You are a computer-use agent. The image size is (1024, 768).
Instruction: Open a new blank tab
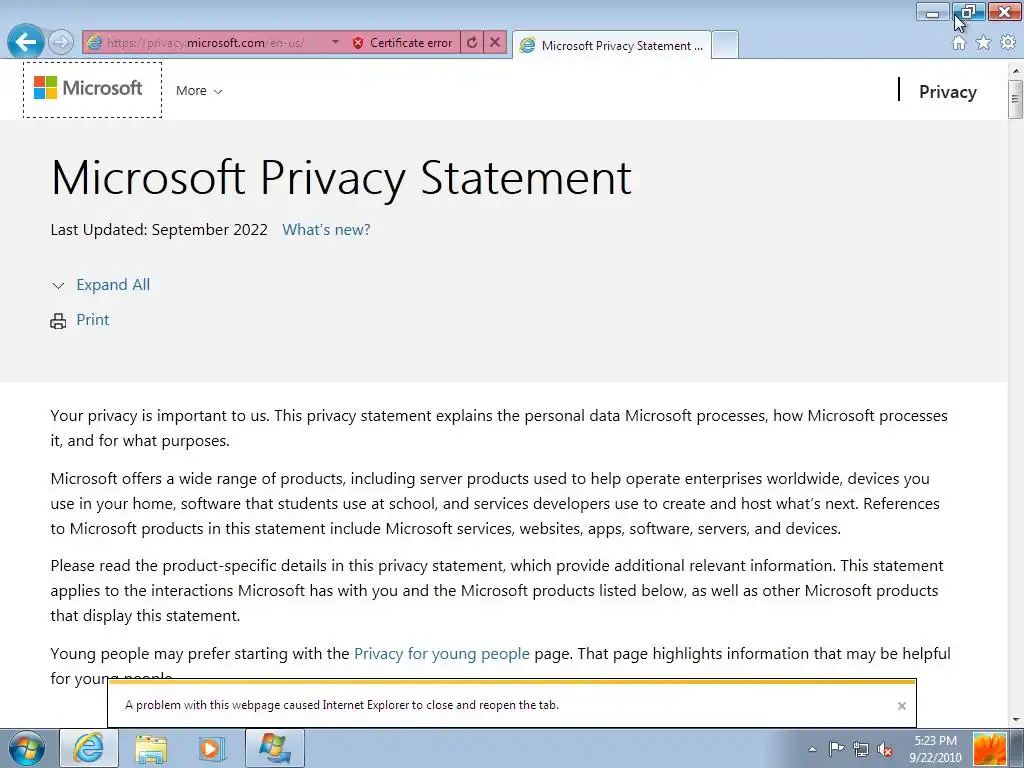tap(724, 45)
